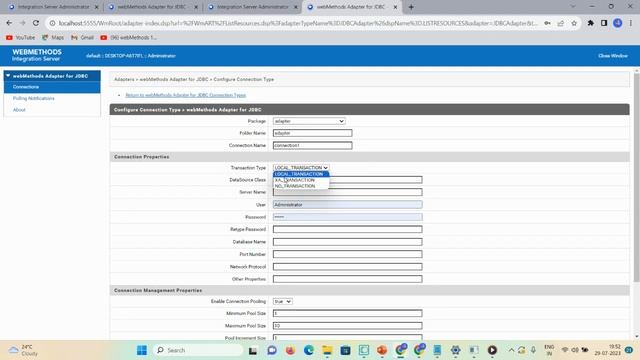Screen dimensions: 640x360
Task: Bookmark this page with the star icon
Action: (574, 23)
